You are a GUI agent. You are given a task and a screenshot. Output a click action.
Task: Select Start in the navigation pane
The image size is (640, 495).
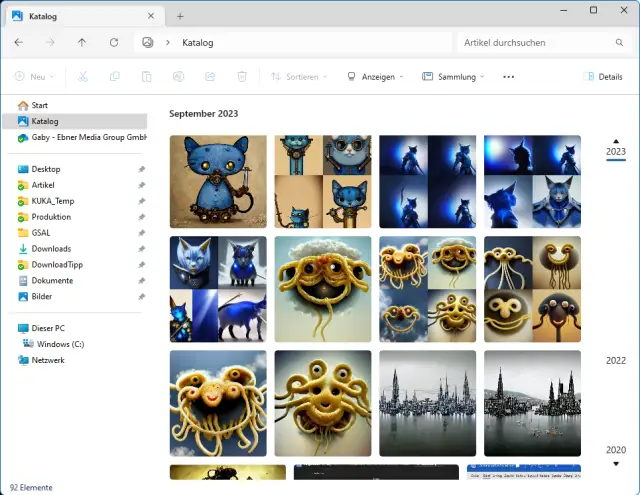40,105
